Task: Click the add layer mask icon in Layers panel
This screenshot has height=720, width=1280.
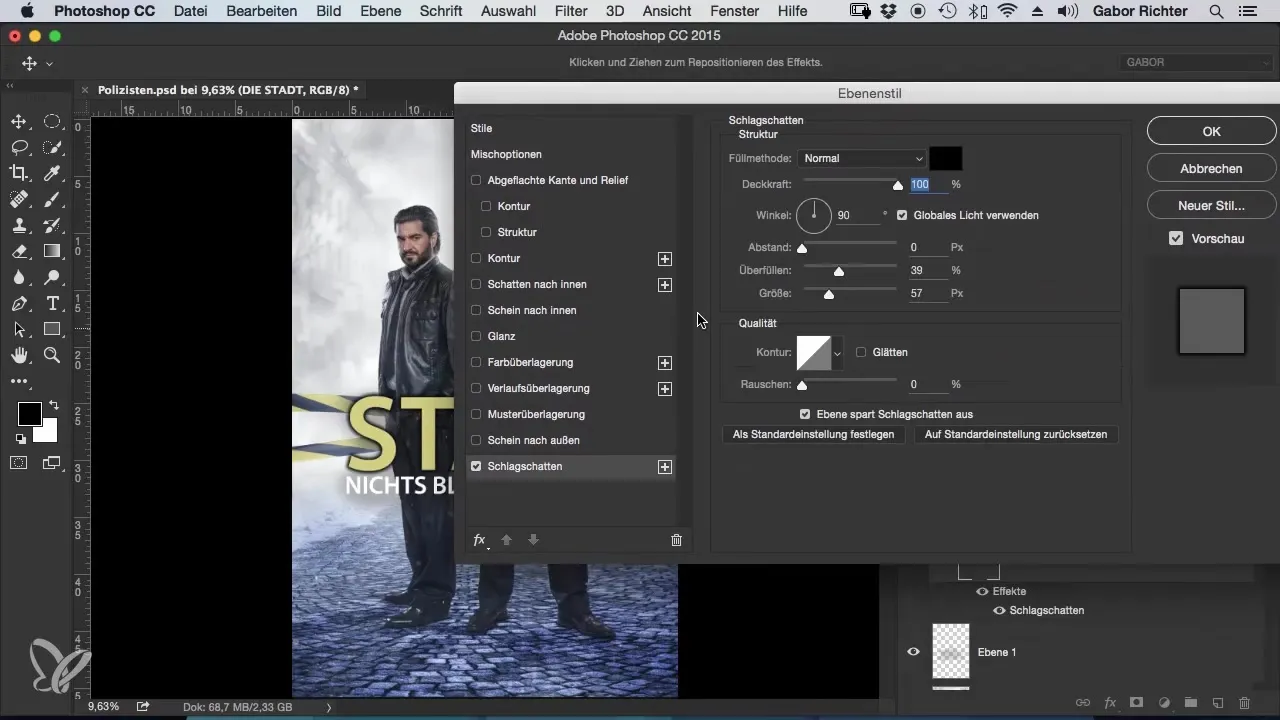Action: [1137, 703]
